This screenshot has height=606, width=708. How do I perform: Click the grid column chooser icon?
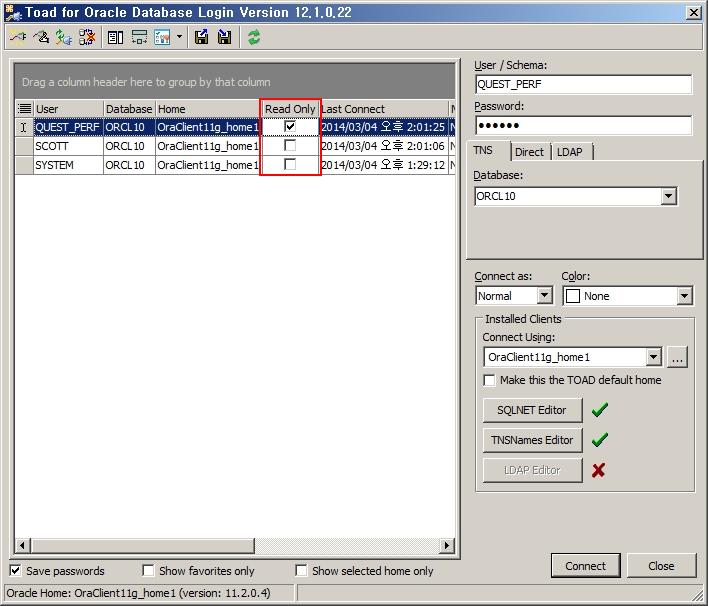[24, 109]
